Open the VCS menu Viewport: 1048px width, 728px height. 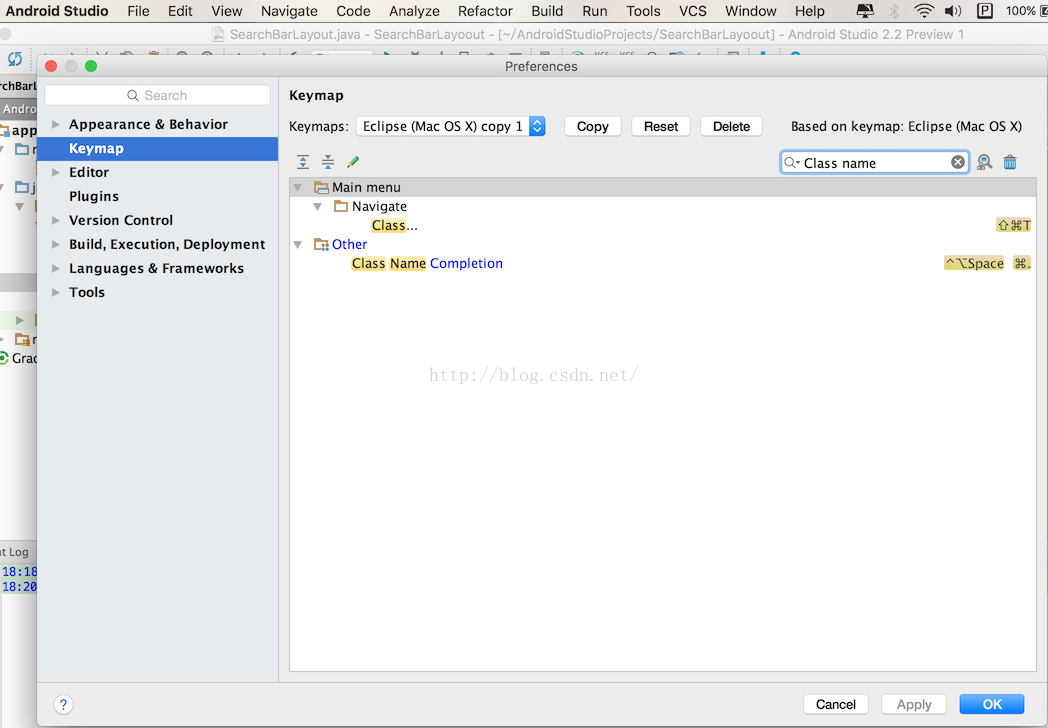point(692,11)
